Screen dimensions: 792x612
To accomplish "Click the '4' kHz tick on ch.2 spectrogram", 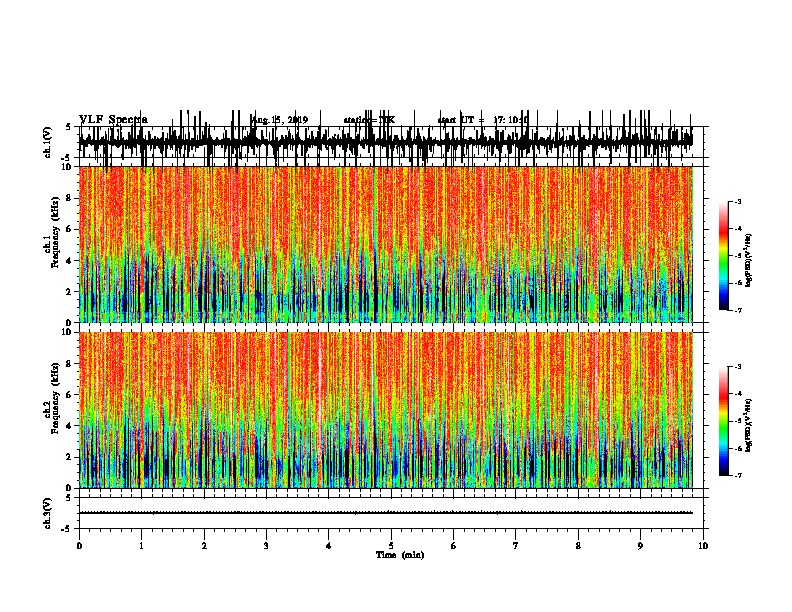I will click(70, 426).
